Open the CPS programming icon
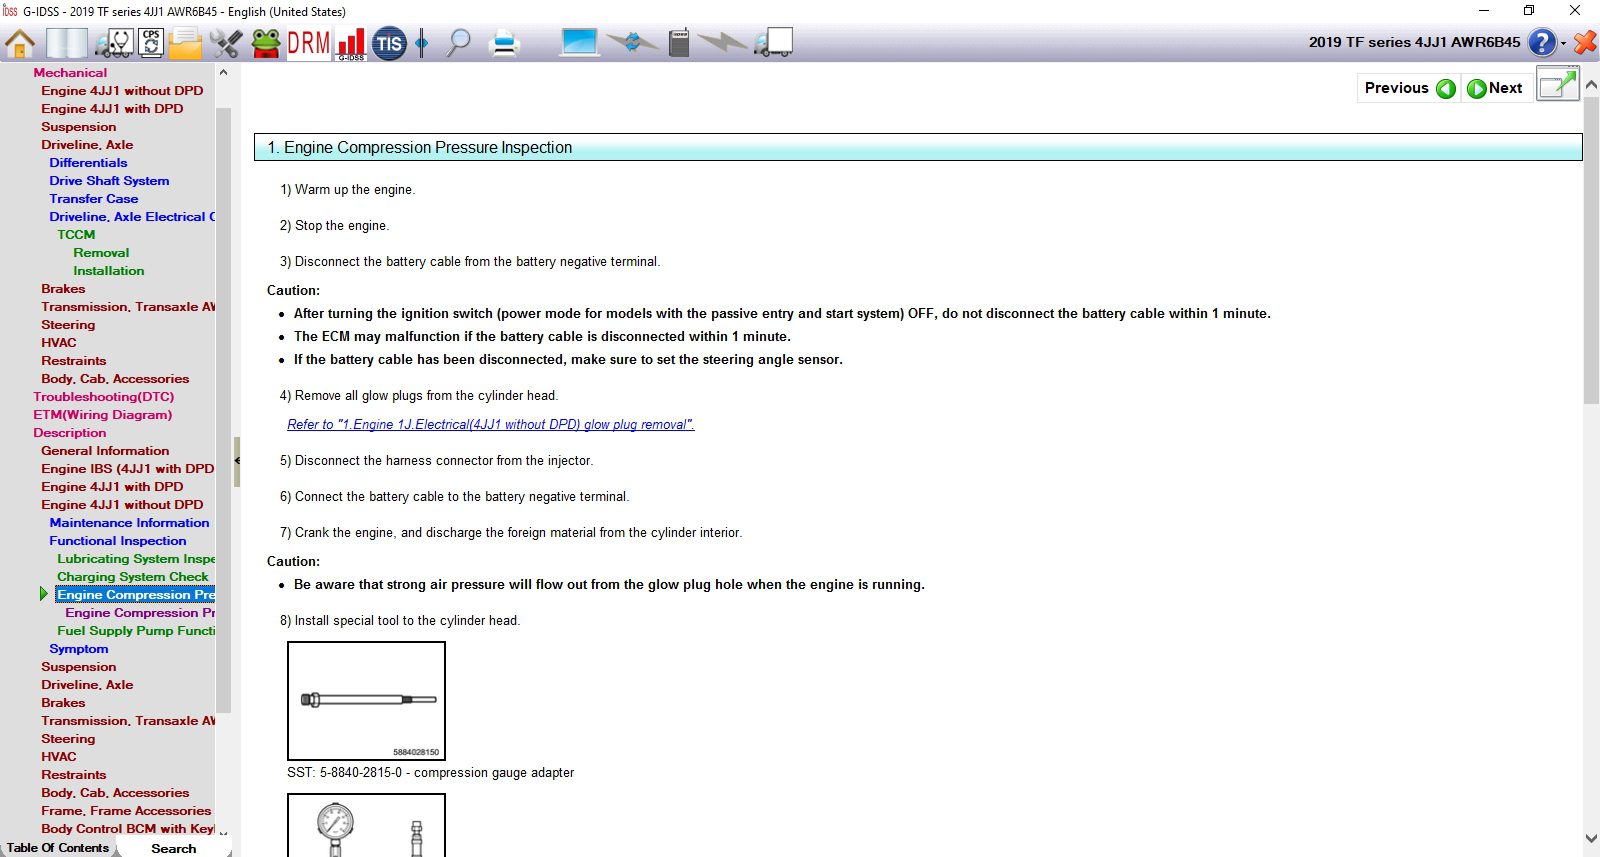Viewport: 1600px width, 857px height. (x=151, y=43)
